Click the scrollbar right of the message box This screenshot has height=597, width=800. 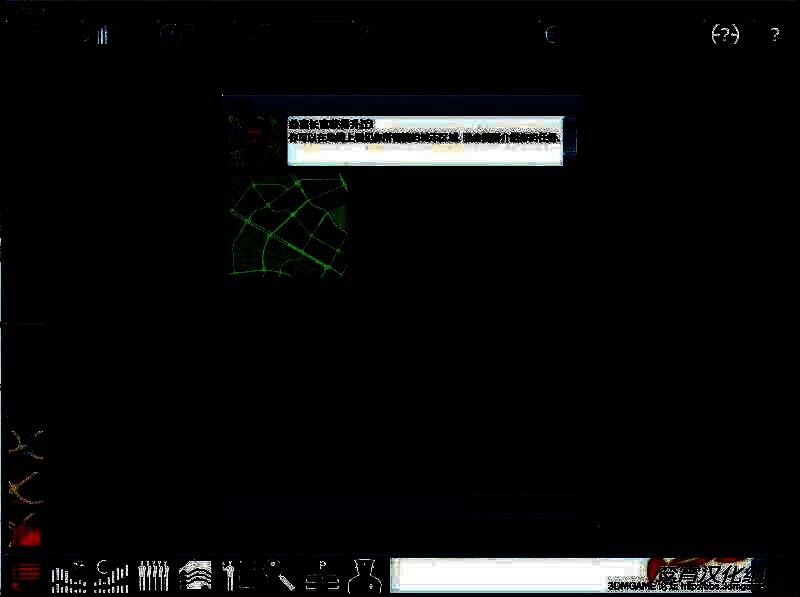[x=570, y=139]
